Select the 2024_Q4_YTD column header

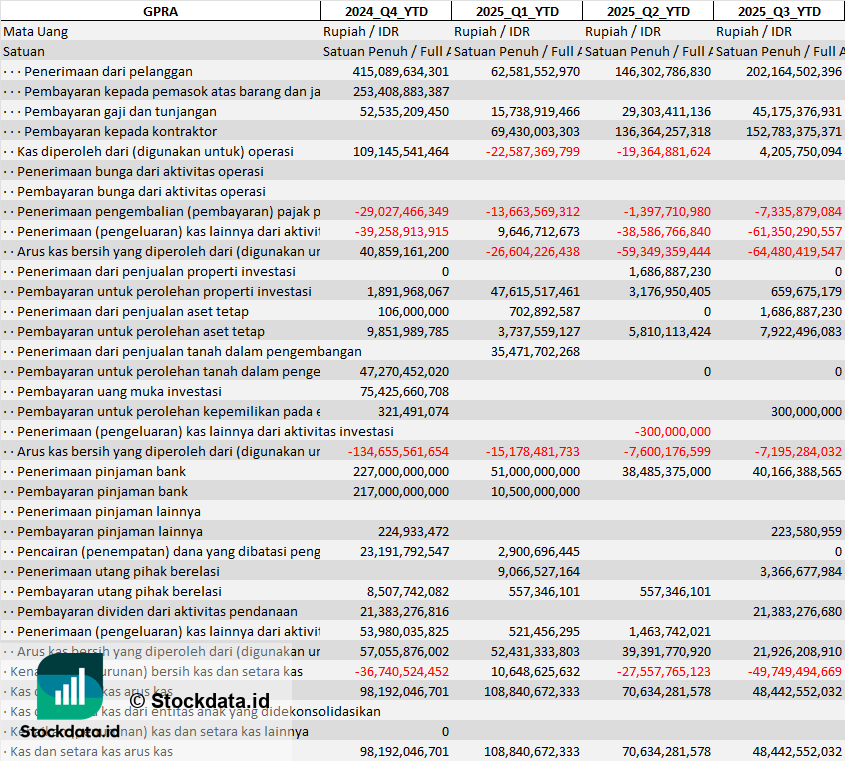pyautogui.click(x=386, y=11)
